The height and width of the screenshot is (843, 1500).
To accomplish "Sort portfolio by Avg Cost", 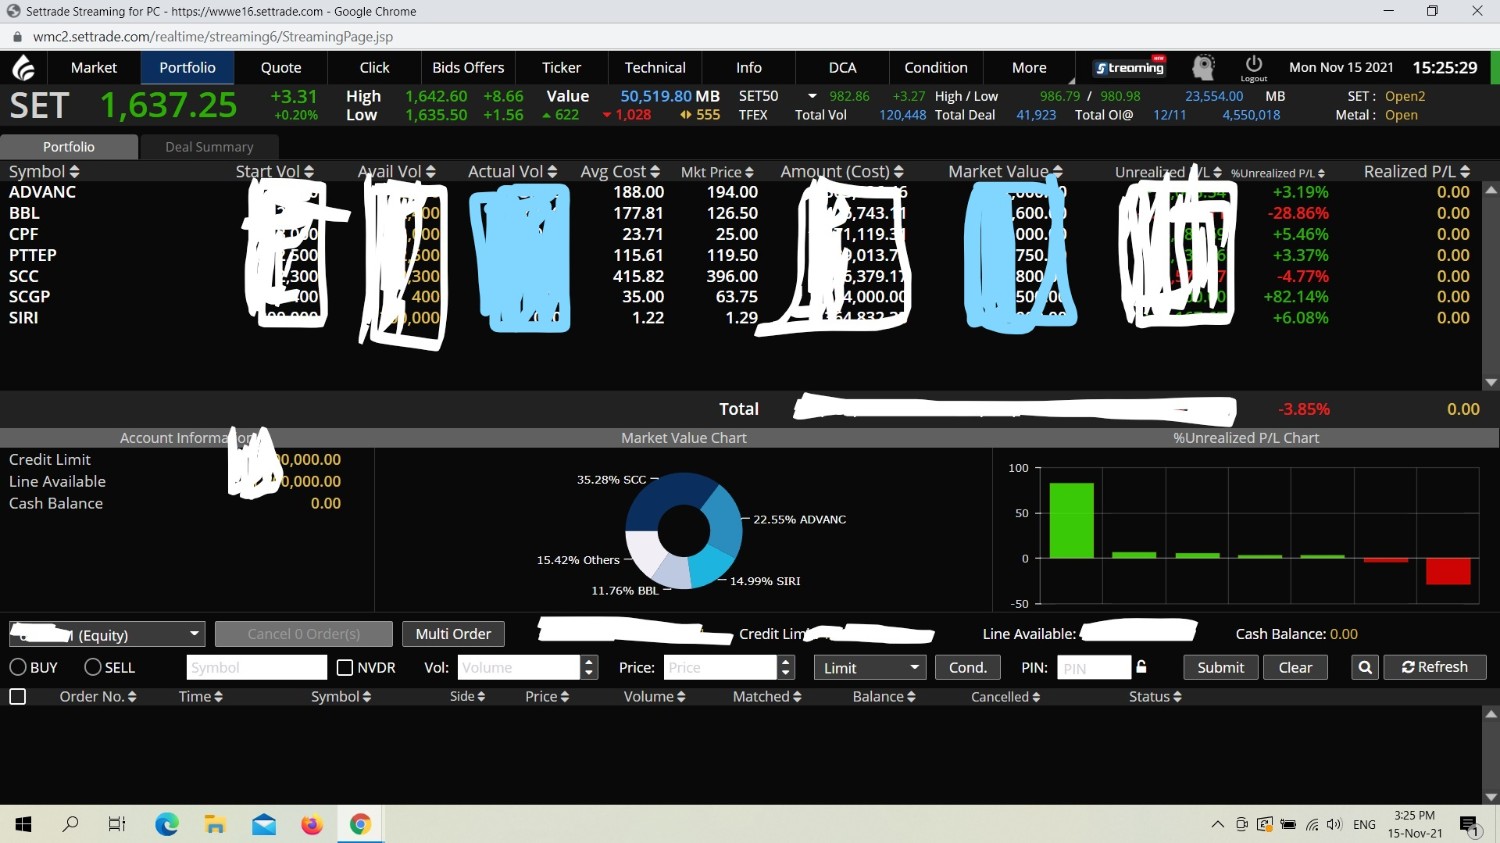I will [655, 172].
